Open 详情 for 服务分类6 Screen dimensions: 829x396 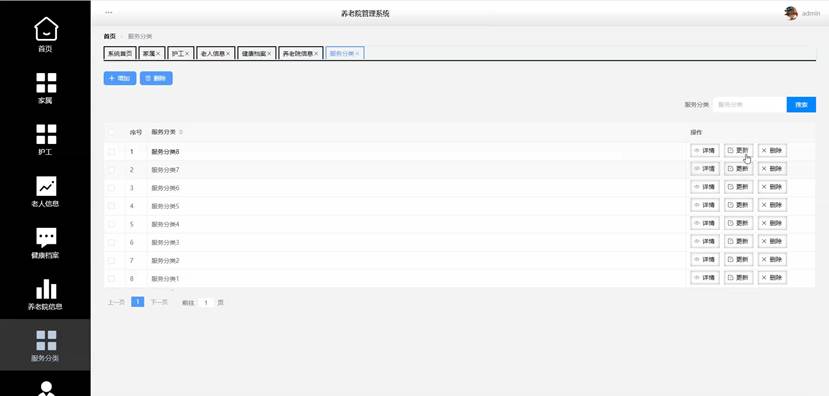pyautogui.click(x=705, y=187)
